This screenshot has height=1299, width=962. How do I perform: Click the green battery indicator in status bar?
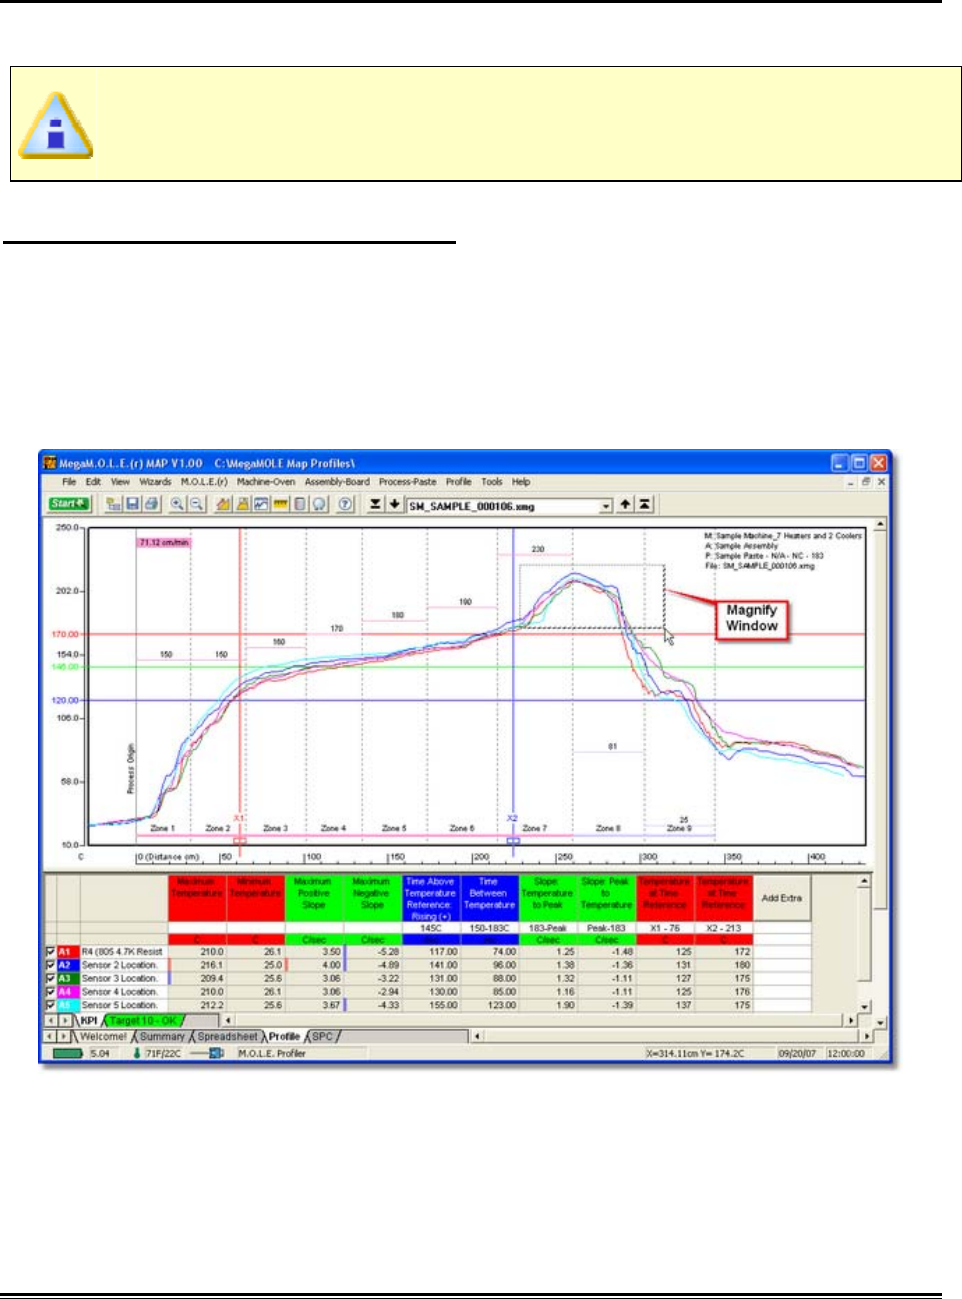pyautogui.click(x=68, y=1054)
